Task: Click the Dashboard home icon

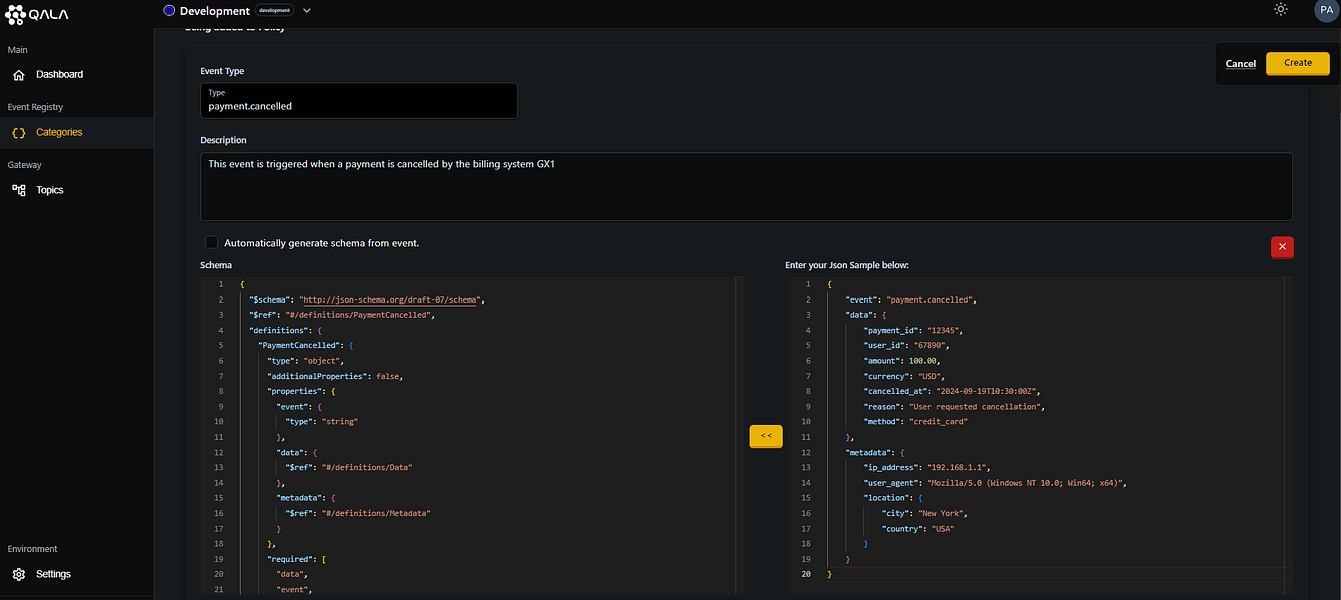Action: tap(19, 75)
